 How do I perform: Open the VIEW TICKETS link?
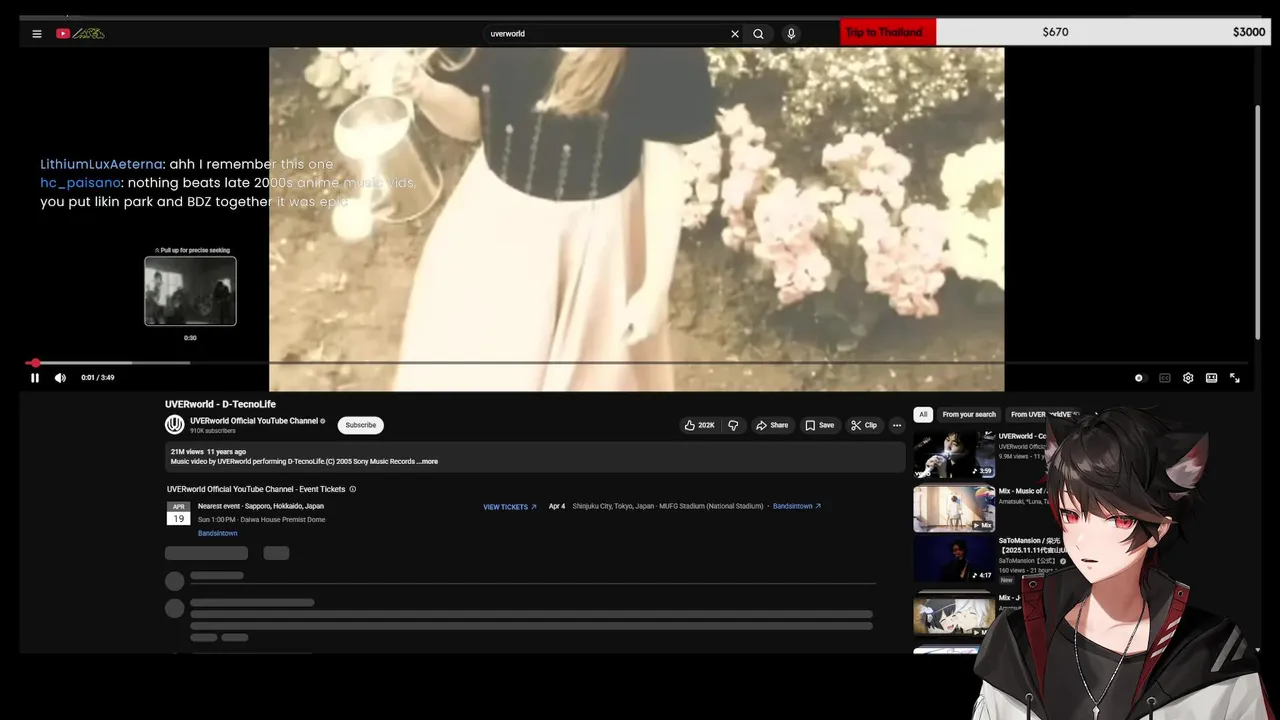510,507
